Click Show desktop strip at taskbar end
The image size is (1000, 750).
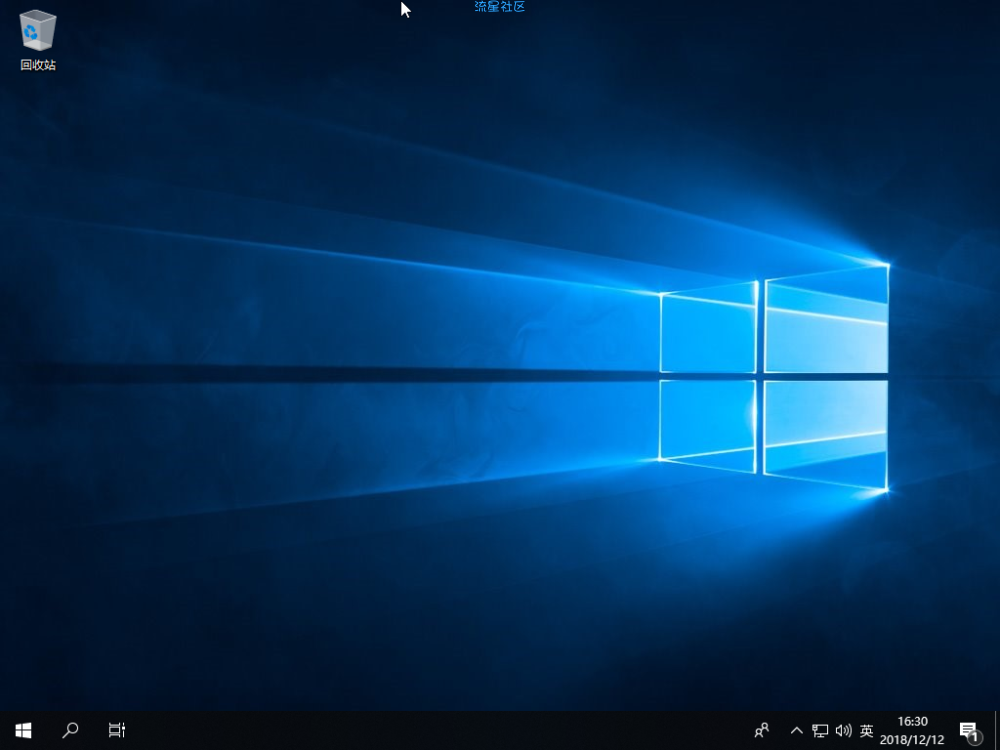tap(997, 730)
